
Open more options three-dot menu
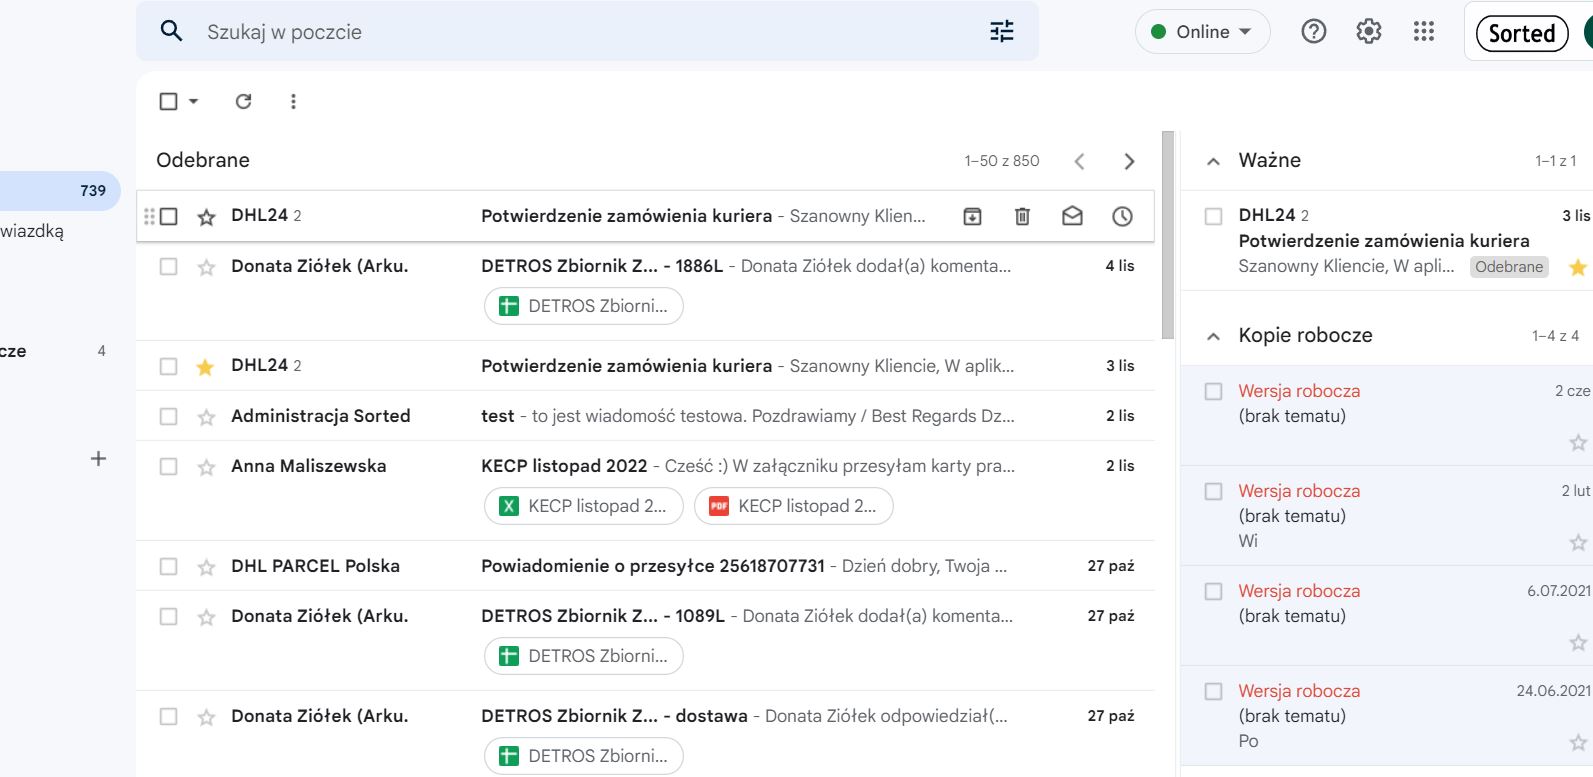tap(293, 101)
